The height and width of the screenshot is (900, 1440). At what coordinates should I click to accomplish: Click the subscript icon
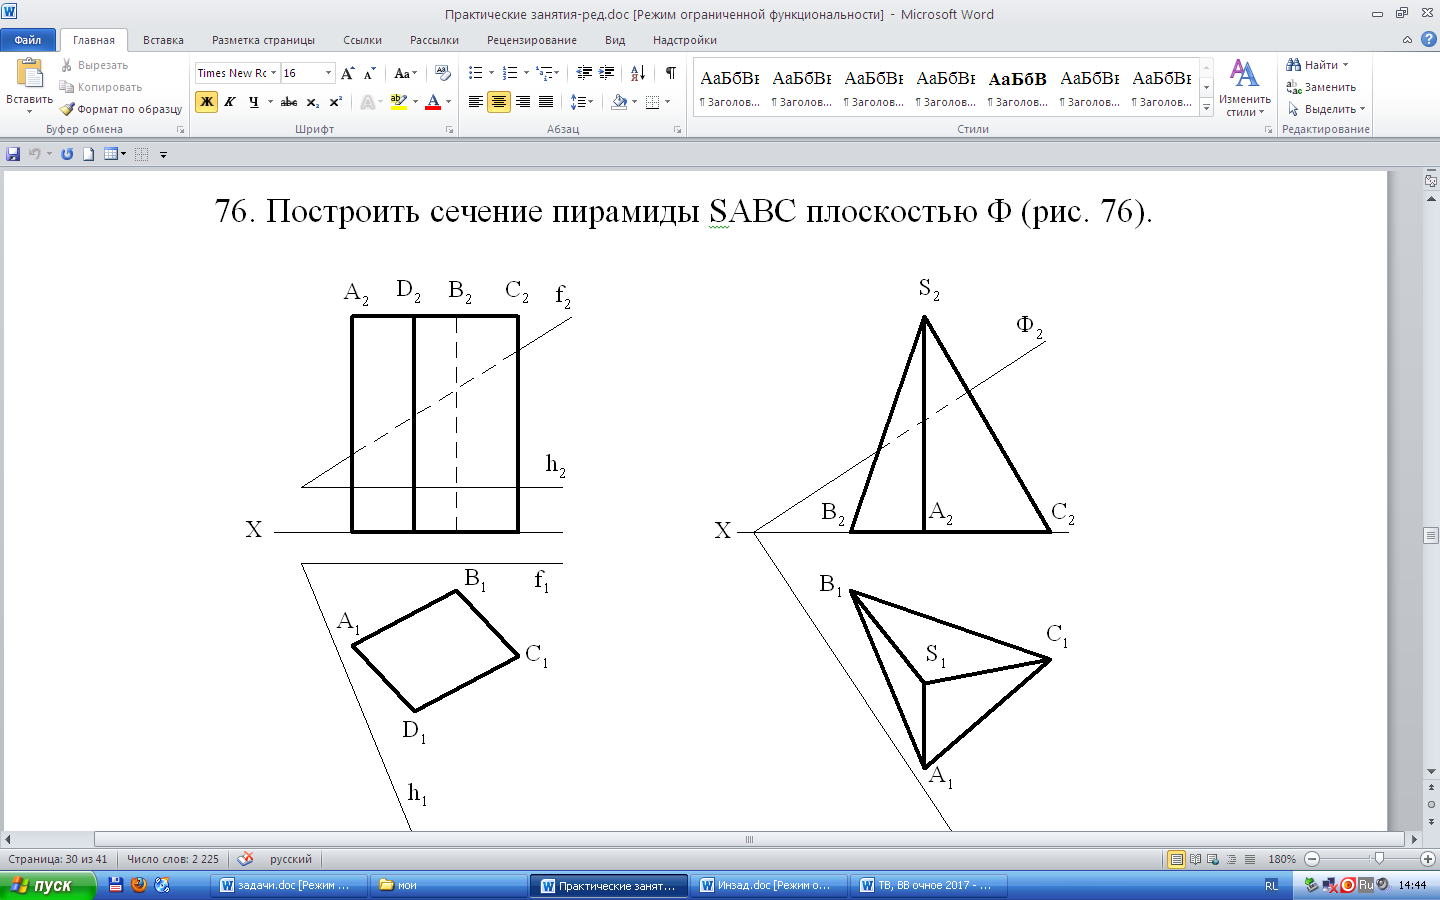tap(312, 102)
